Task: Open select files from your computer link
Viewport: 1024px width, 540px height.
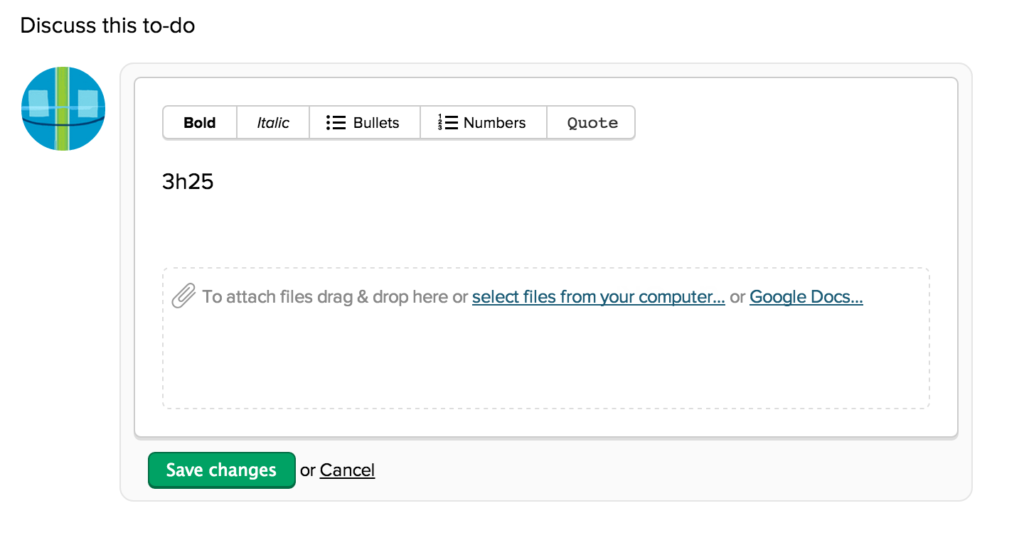Action: tap(598, 297)
